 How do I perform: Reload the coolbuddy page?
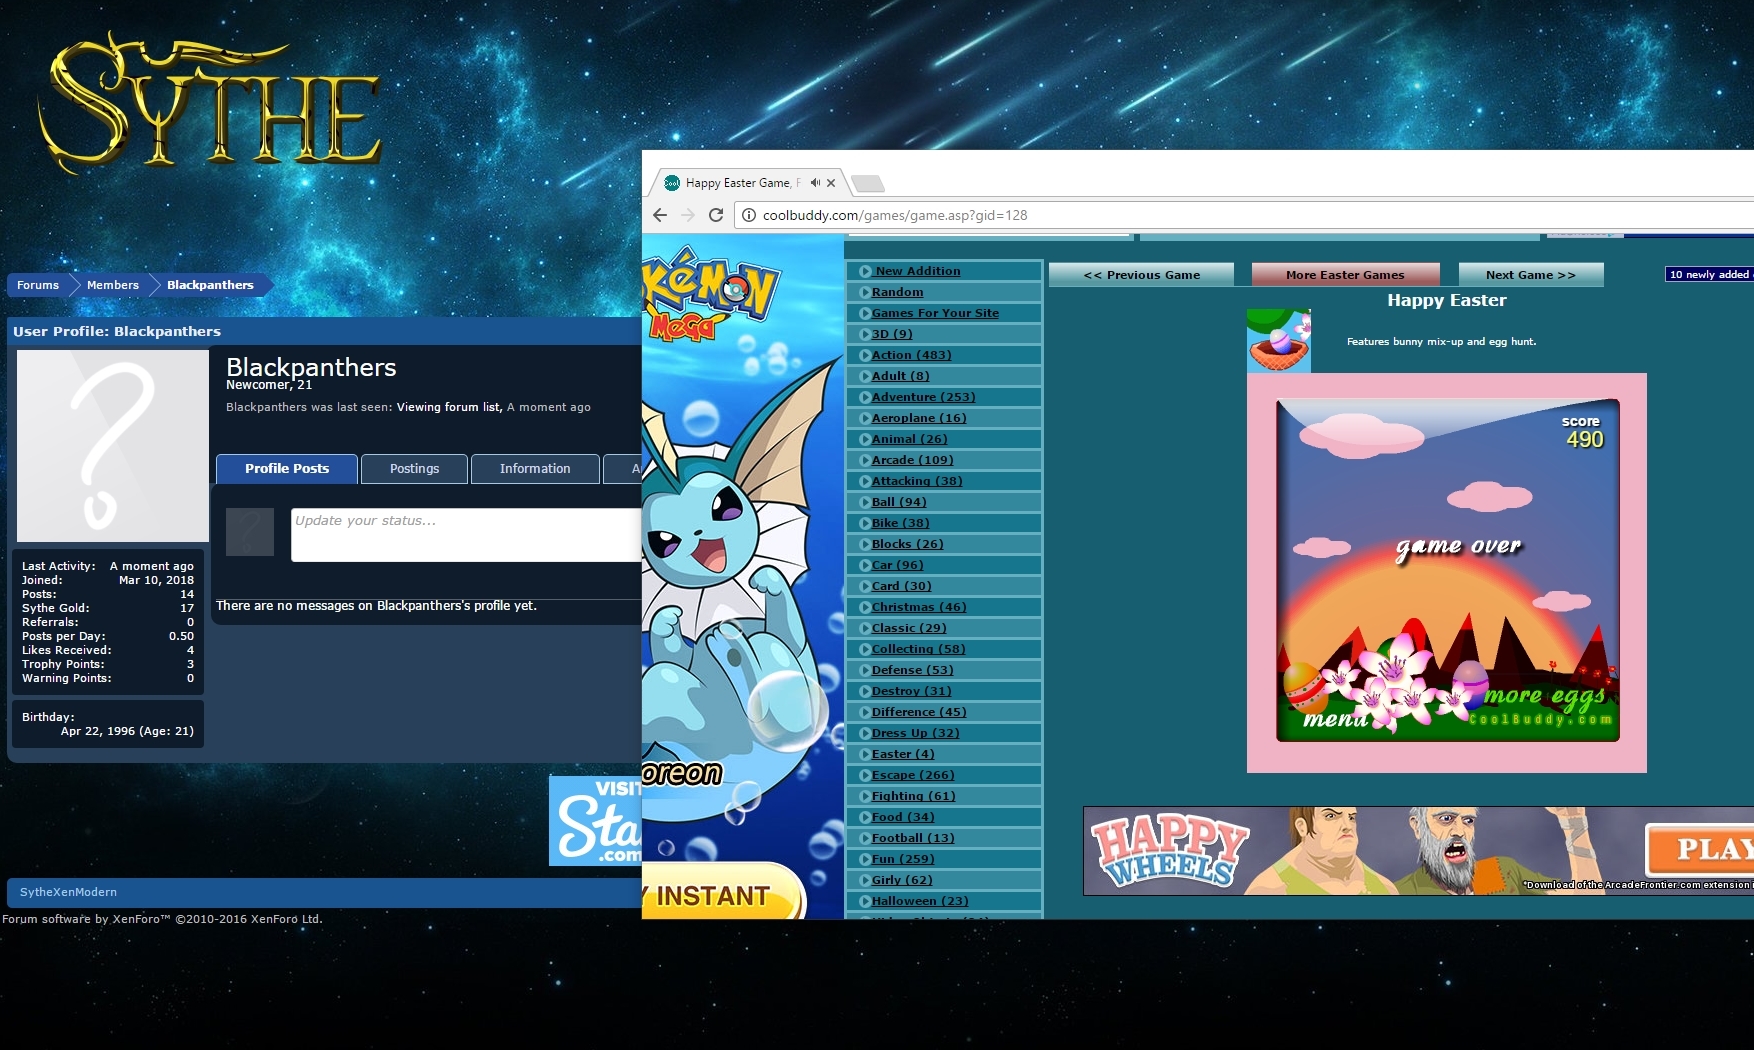(716, 215)
